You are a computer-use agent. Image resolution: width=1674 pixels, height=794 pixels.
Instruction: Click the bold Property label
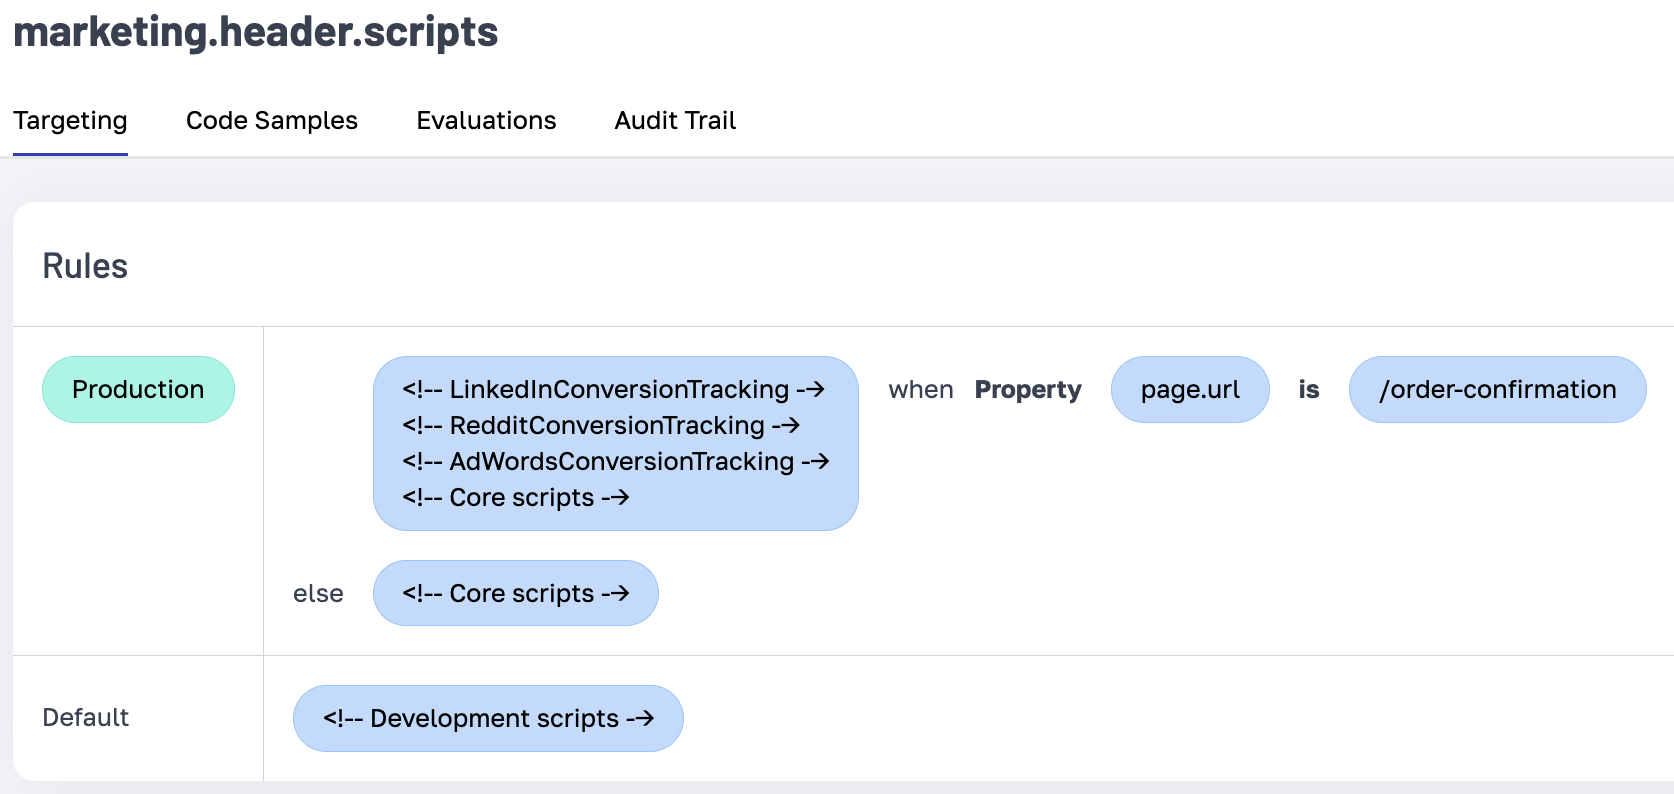pos(1028,389)
